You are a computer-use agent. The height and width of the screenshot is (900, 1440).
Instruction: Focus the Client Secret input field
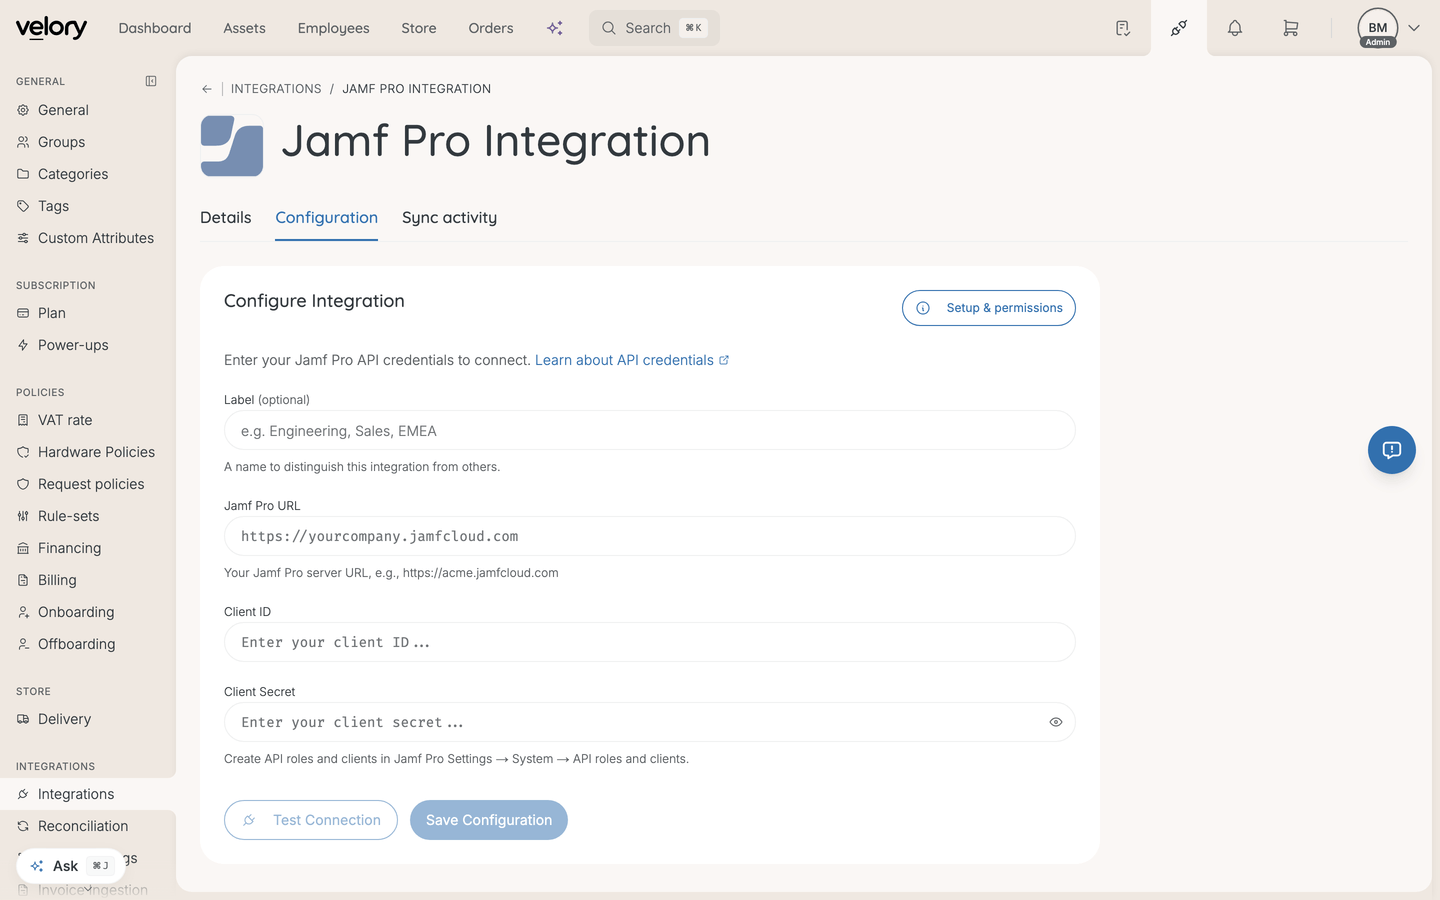pos(650,722)
